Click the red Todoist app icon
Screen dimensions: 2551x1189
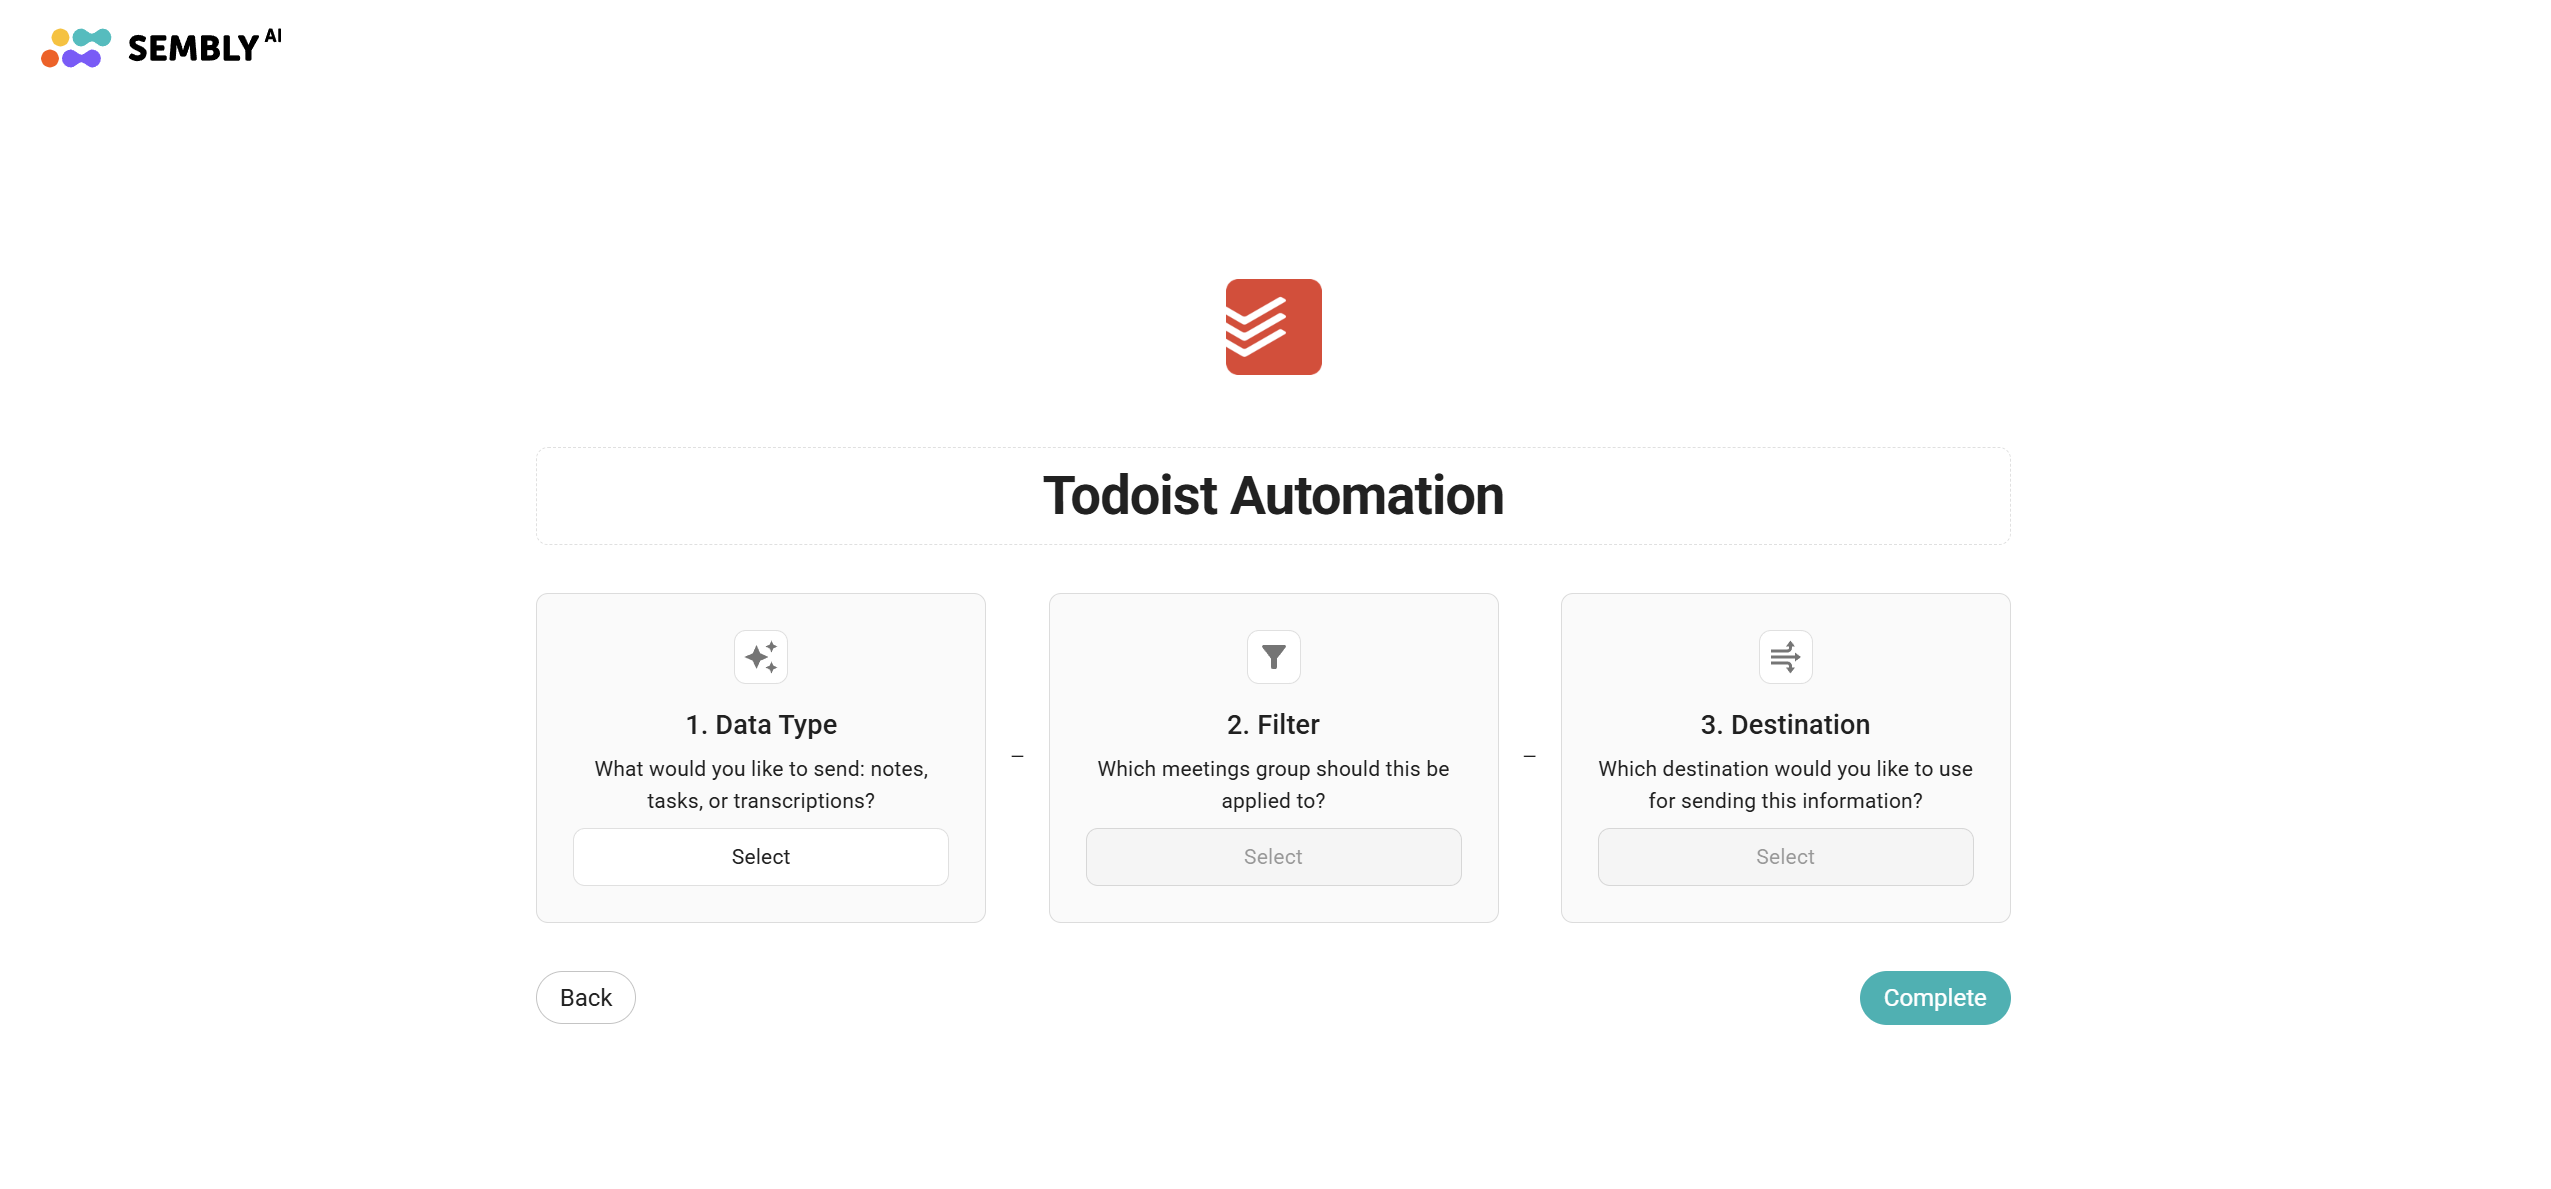pyautogui.click(x=1273, y=327)
